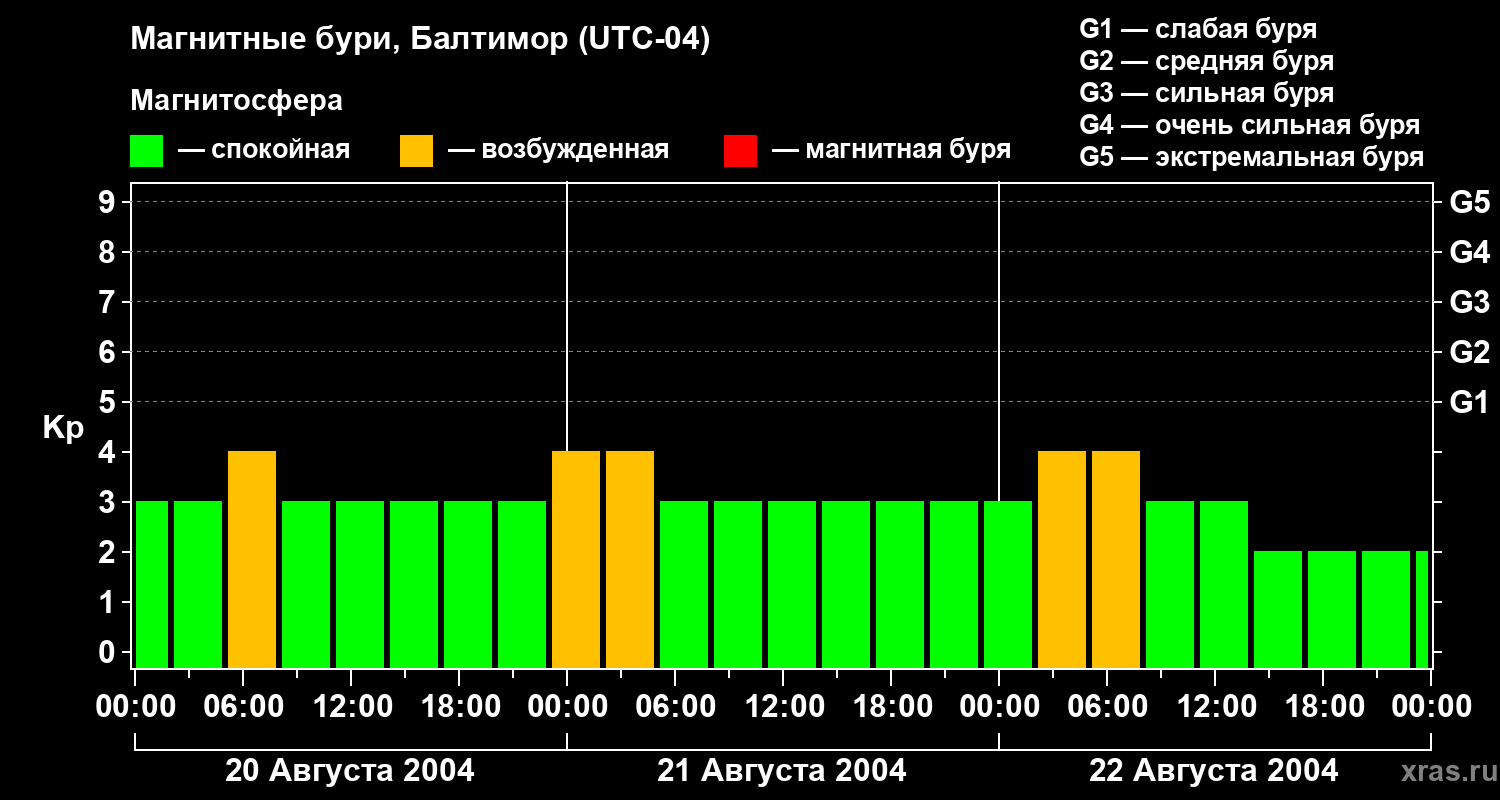Click the G5 label on the right axis
The height and width of the screenshot is (800, 1500).
click(1469, 202)
